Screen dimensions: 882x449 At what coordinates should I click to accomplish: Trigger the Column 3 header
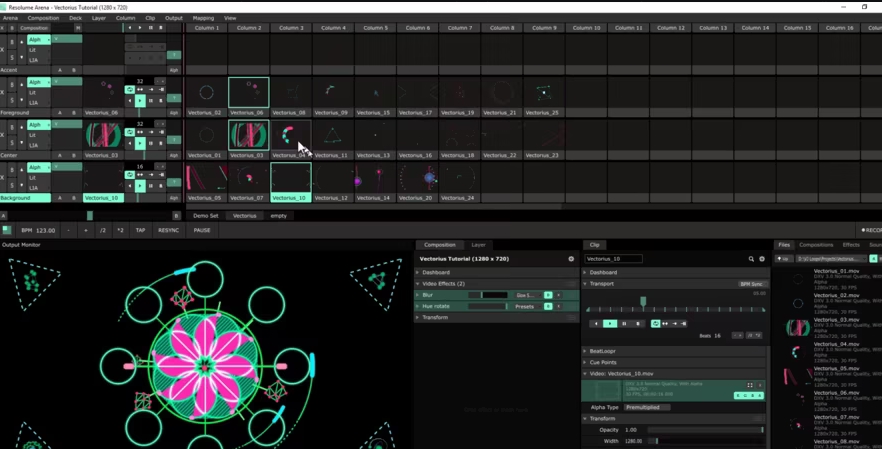tap(291, 28)
